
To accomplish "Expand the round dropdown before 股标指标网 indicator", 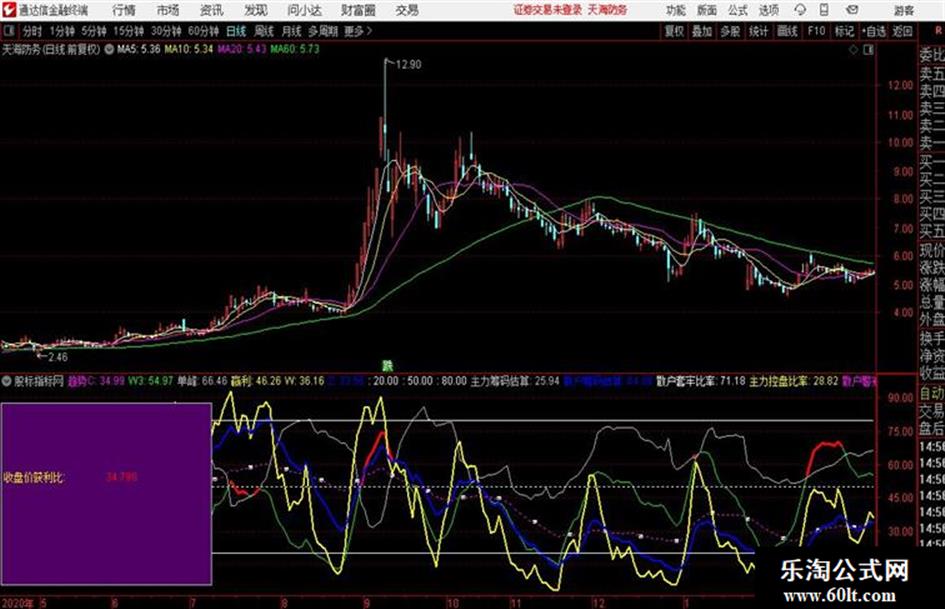I will point(6,381).
